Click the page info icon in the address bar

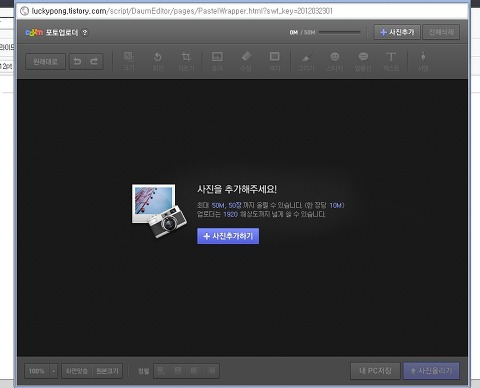click(x=24, y=11)
